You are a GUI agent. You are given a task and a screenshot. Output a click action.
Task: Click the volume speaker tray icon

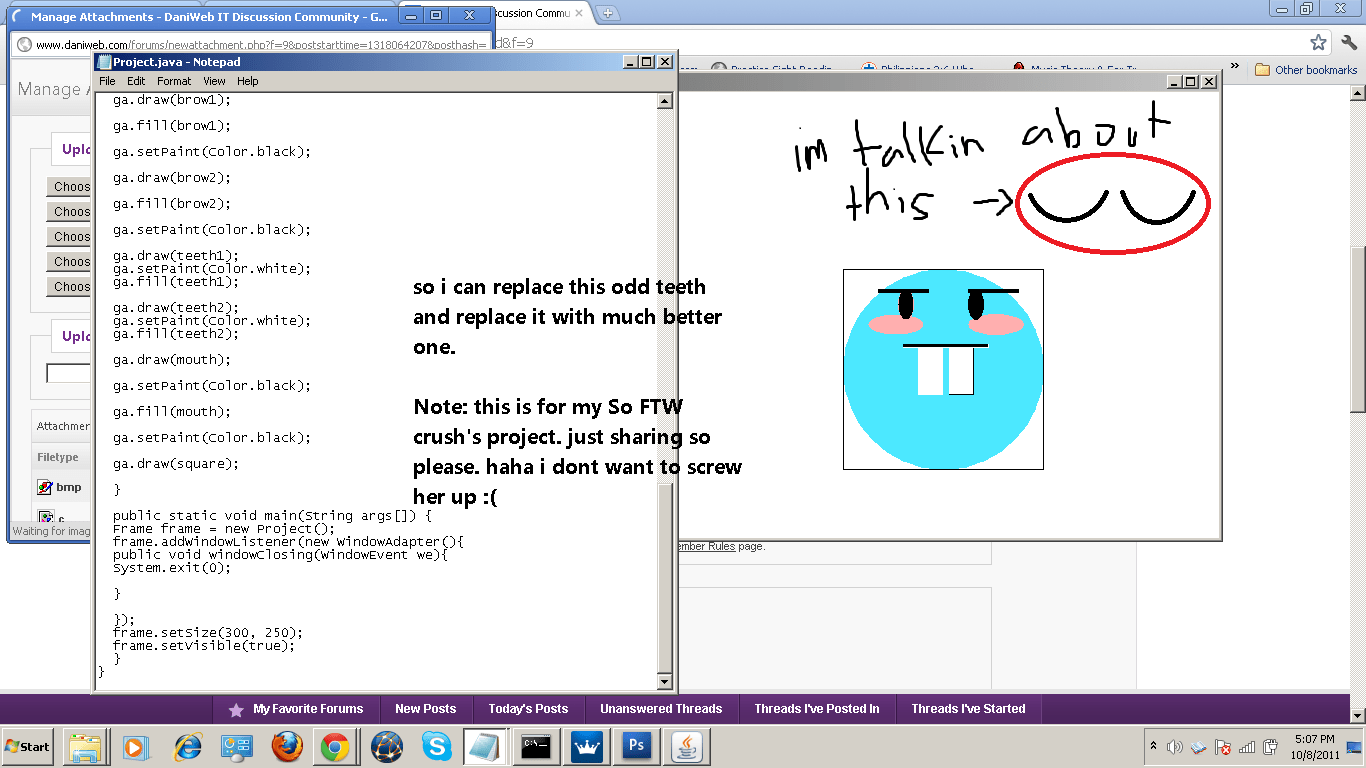pyautogui.click(x=1175, y=747)
